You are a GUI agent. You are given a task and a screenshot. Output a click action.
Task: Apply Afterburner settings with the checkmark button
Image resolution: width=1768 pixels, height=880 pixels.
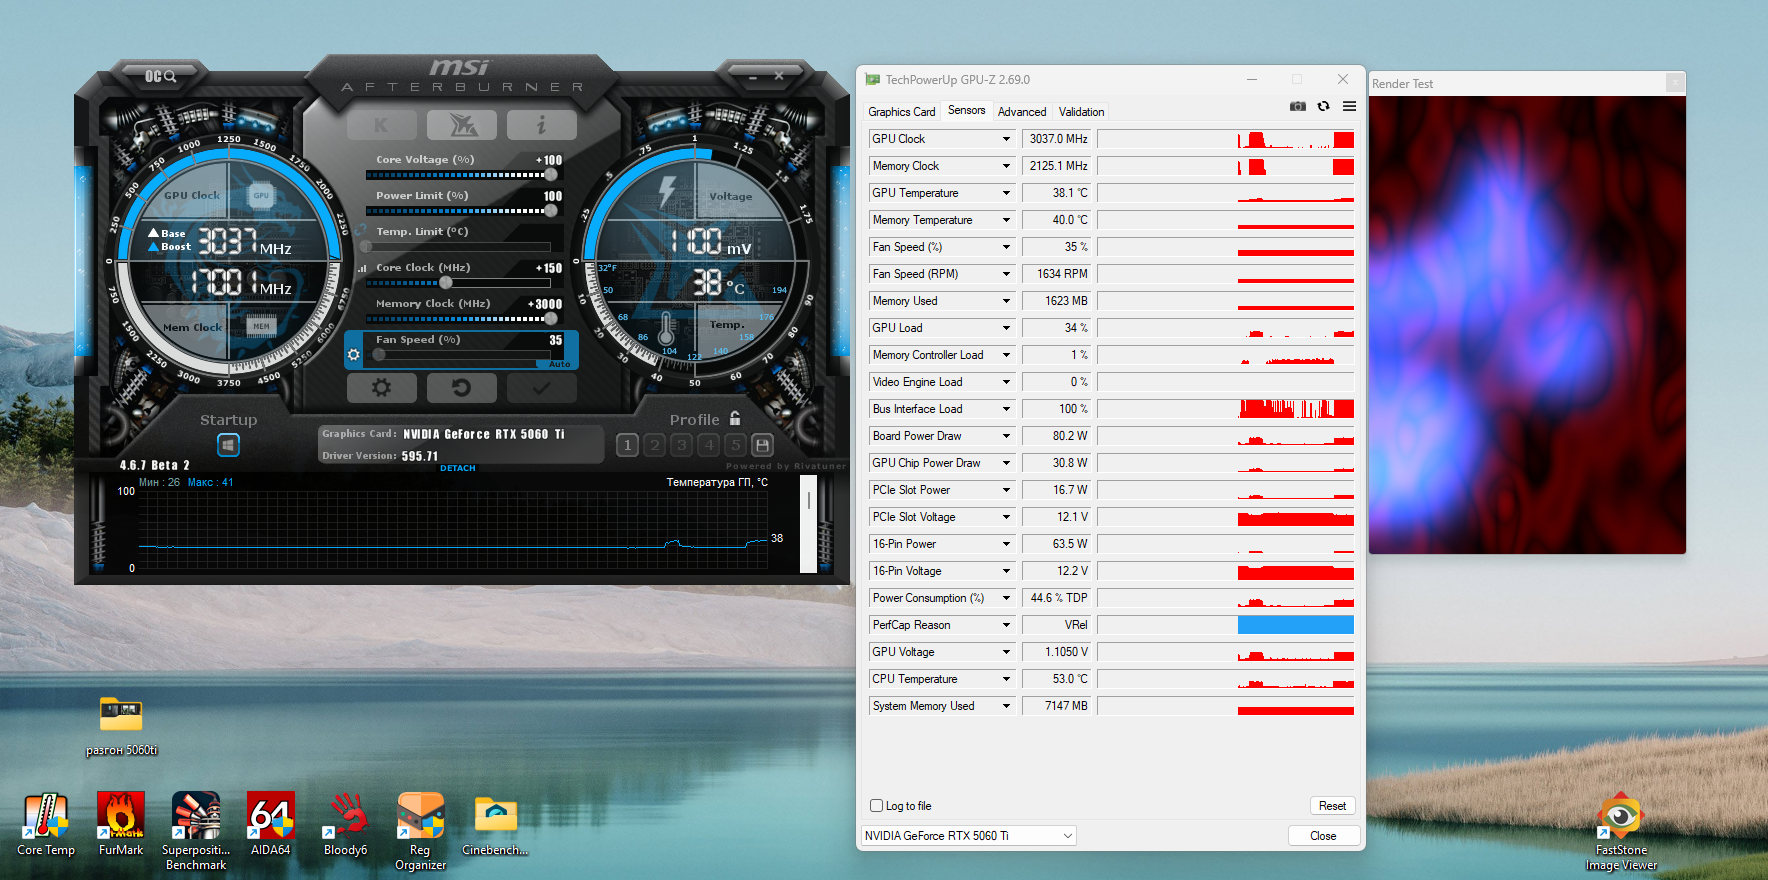pyautogui.click(x=541, y=387)
